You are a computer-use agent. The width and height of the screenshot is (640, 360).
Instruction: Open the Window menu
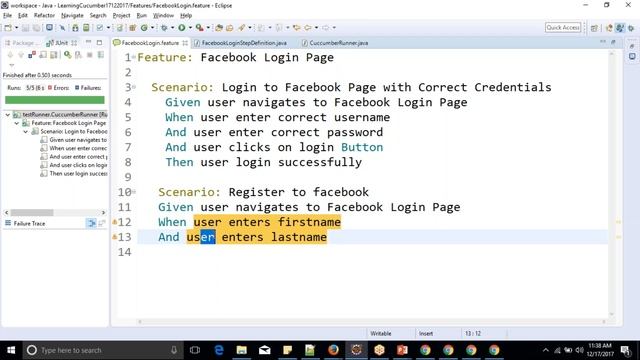pyautogui.click(x=163, y=15)
